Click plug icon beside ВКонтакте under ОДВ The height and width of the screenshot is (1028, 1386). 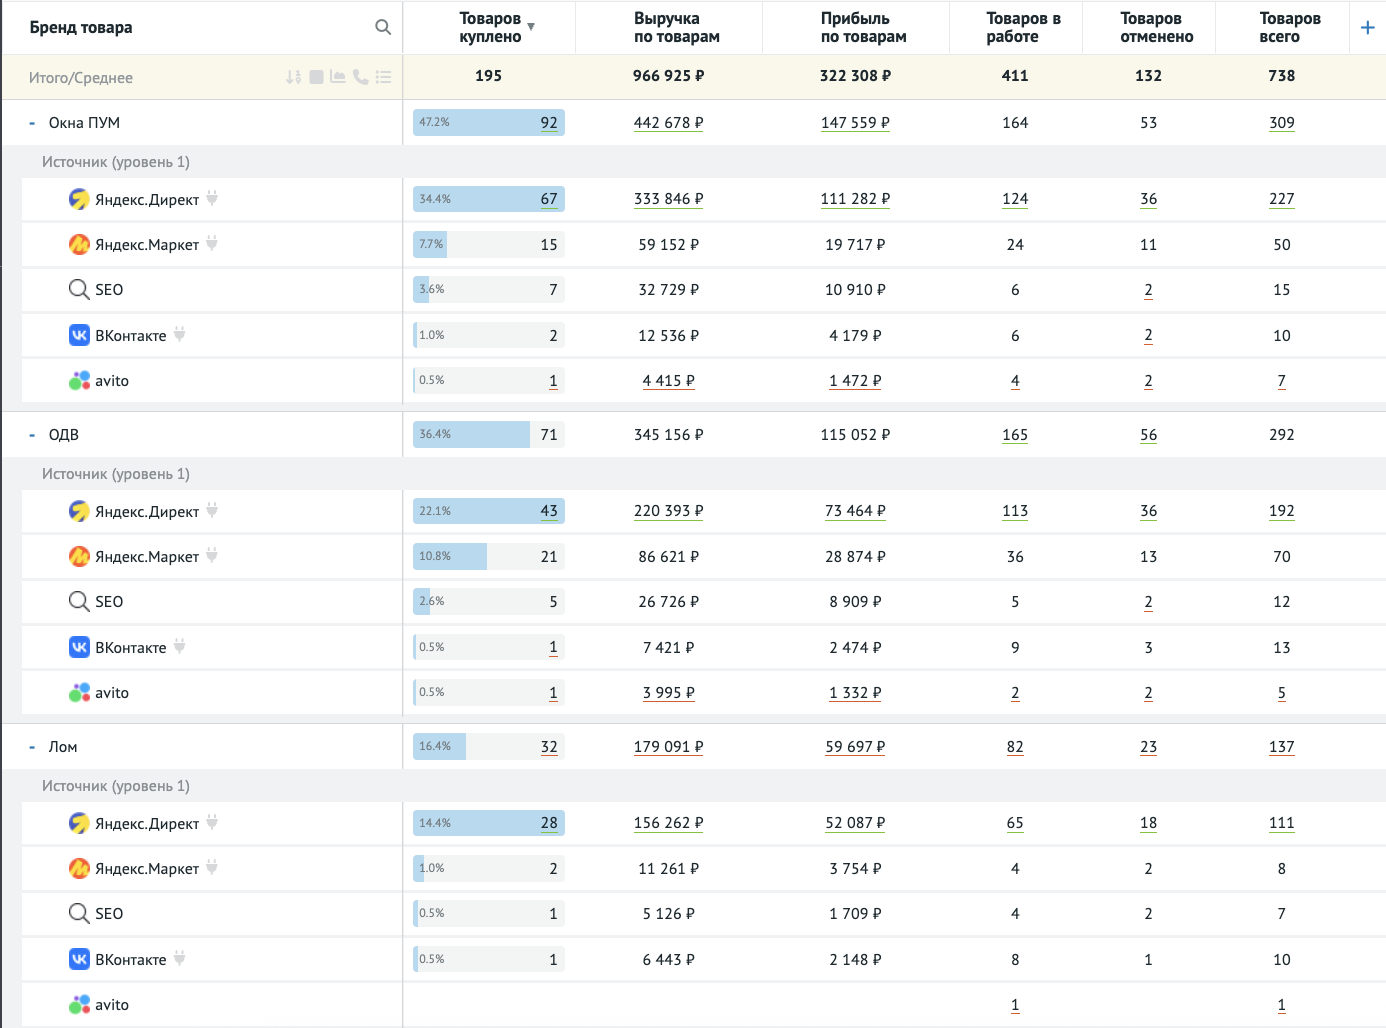pos(180,646)
